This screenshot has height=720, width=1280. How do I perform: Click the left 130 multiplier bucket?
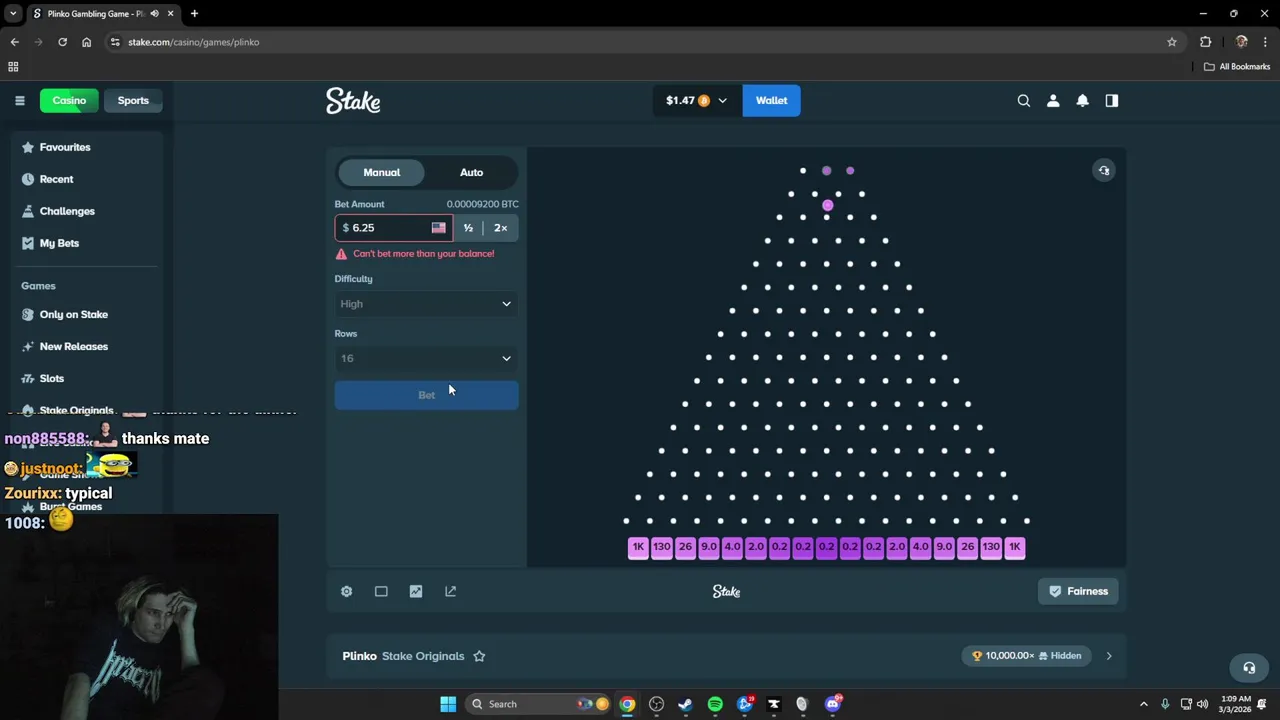tap(662, 547)
